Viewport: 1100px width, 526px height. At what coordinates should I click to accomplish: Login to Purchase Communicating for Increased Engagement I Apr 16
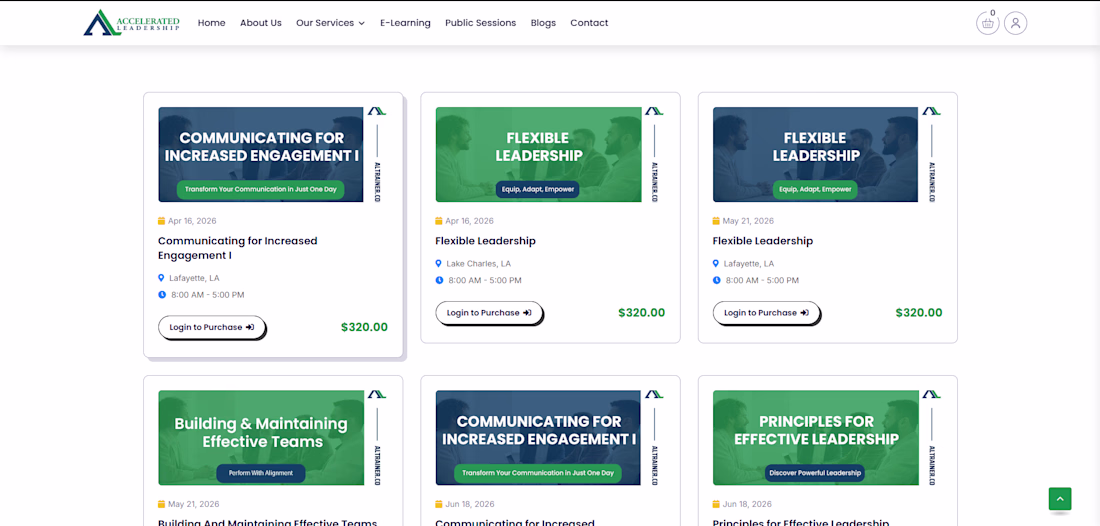[211, 328]
